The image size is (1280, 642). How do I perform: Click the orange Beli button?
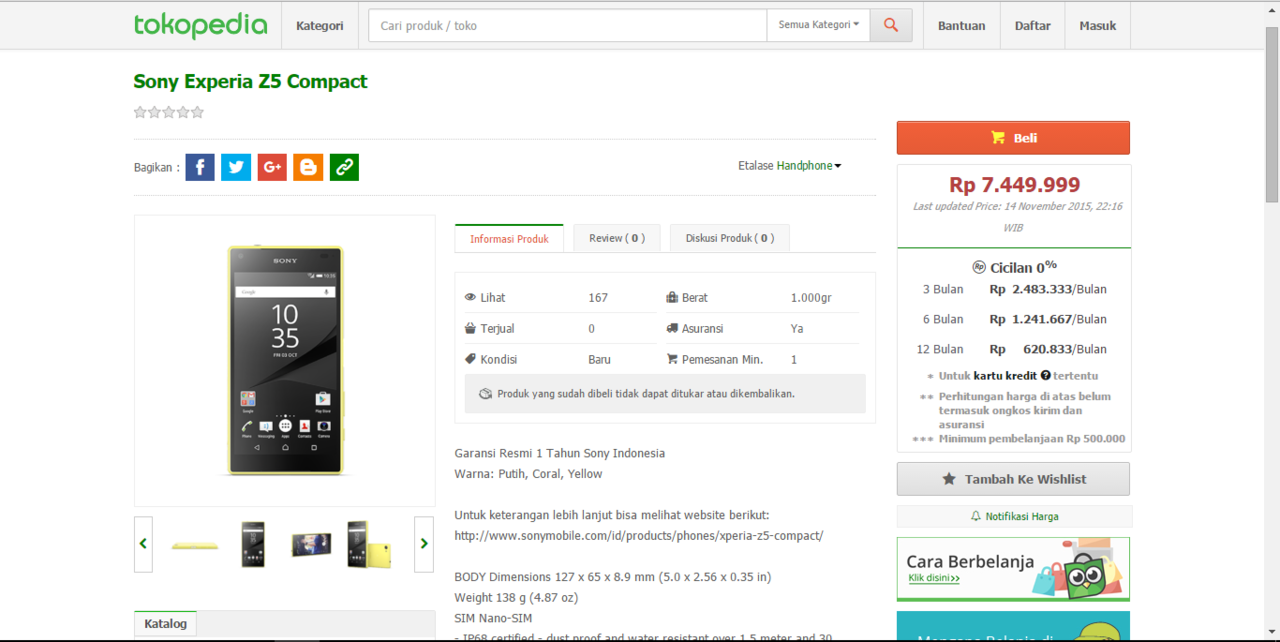[x=1013, y=138]
